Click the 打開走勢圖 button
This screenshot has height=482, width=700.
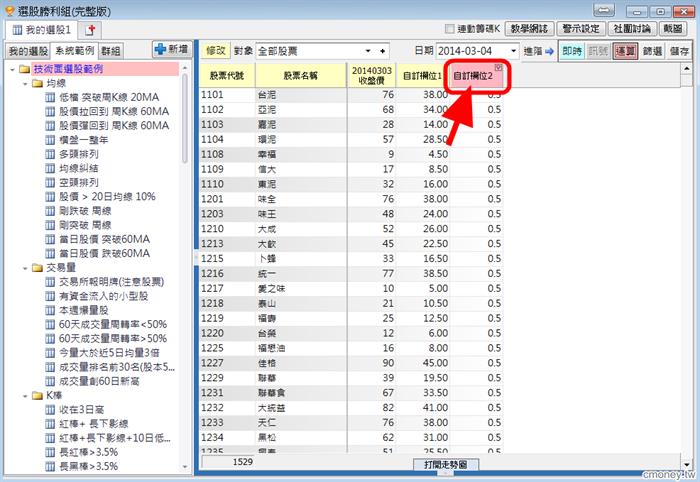(446, 465)
